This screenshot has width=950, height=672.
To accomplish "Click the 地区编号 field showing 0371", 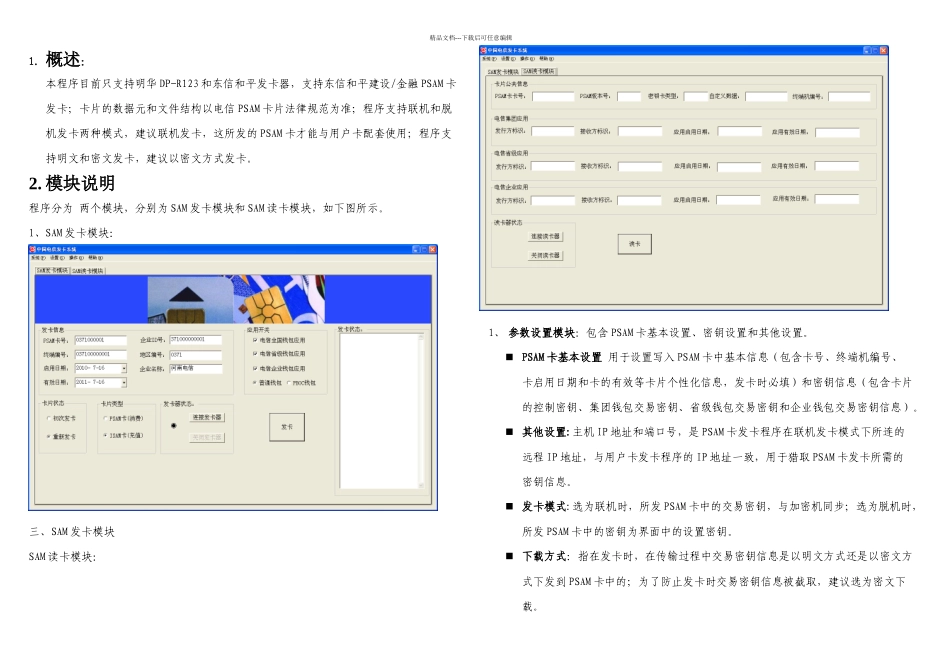I will click(196, 354).
